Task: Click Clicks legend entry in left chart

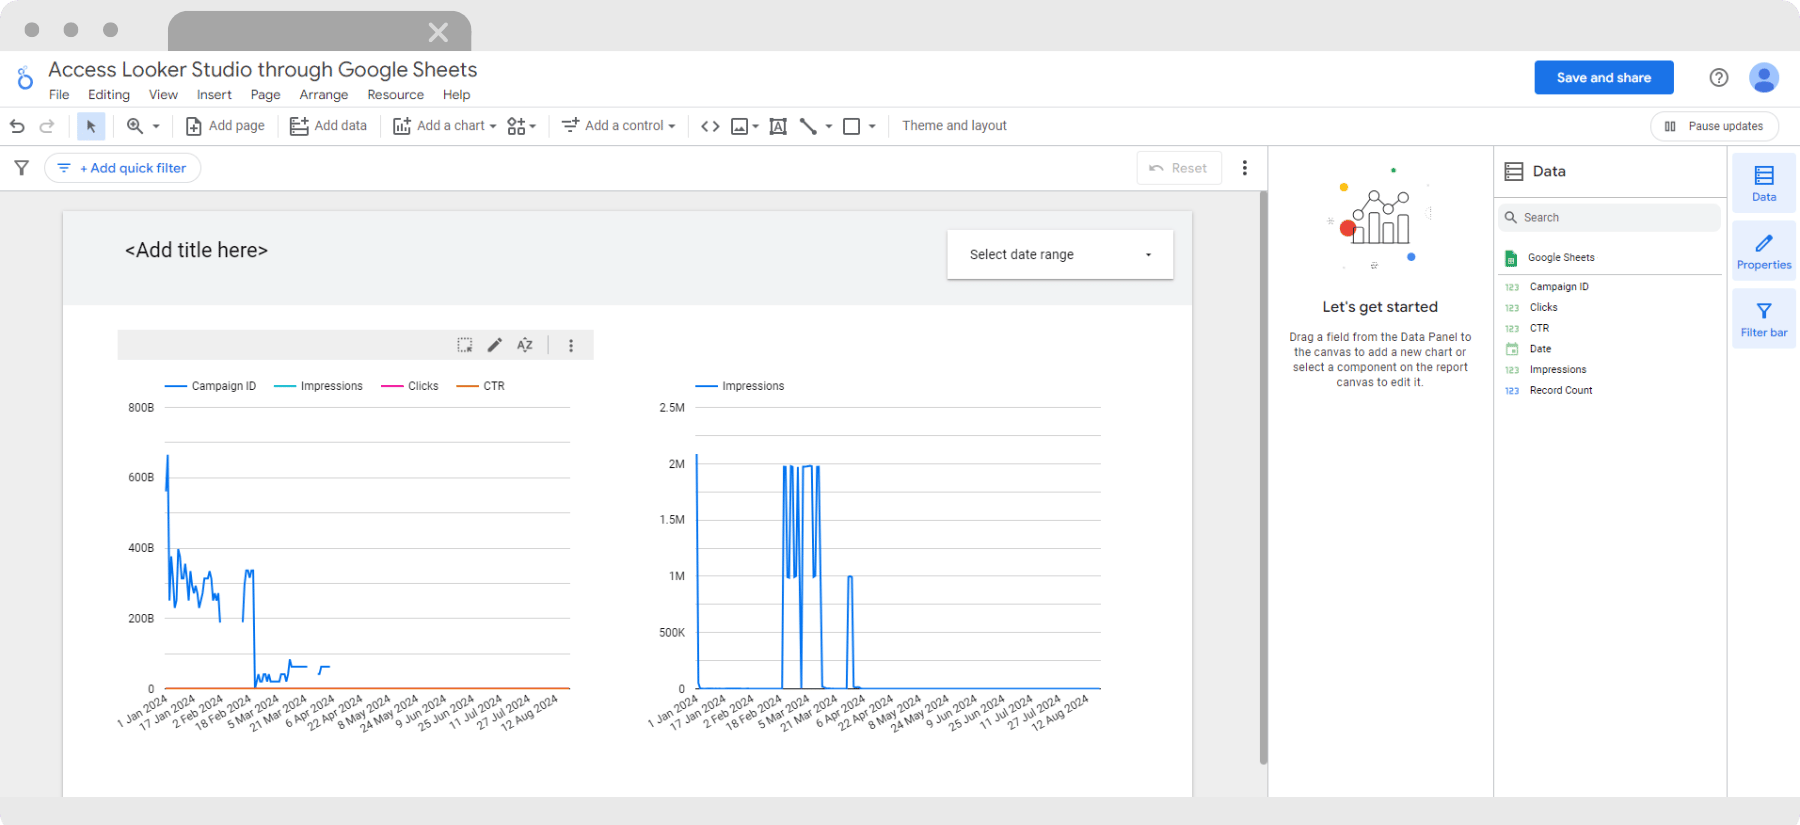Action: pos(411,386)
